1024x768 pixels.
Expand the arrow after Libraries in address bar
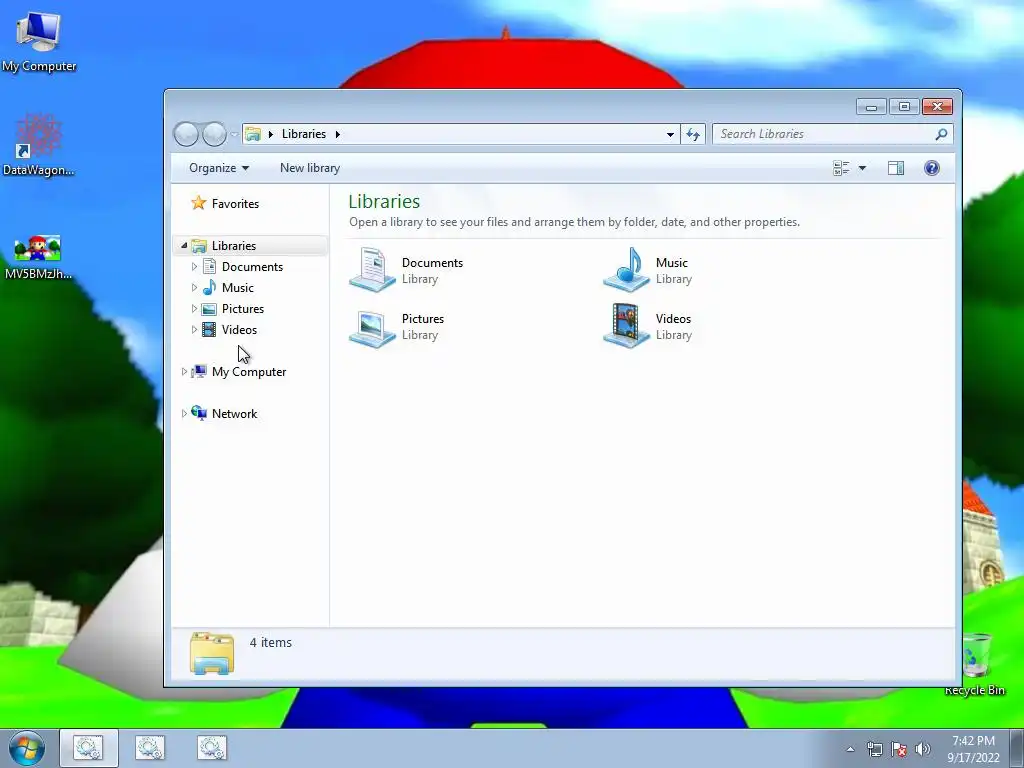338,134
